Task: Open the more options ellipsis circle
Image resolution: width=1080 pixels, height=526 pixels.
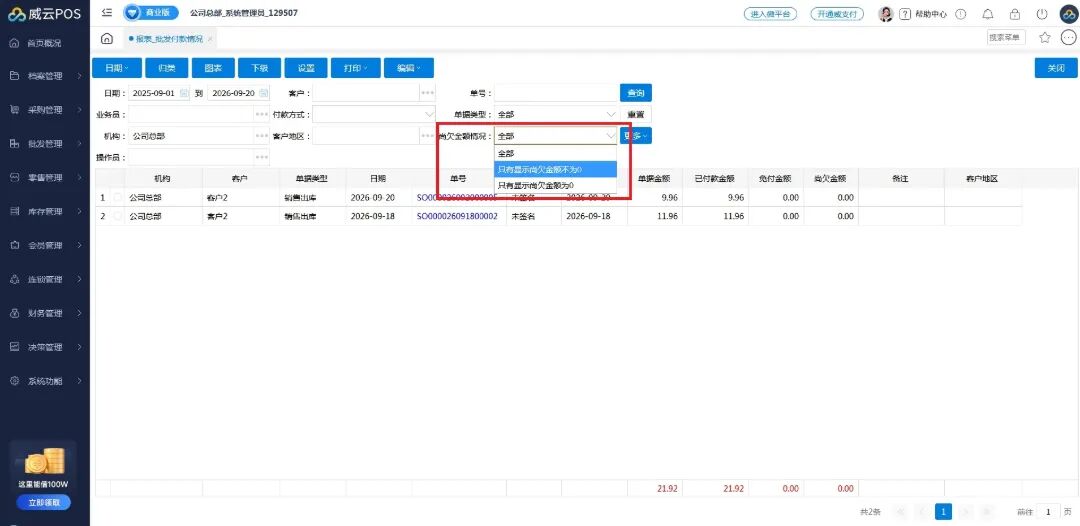Action: [1068, 38]
